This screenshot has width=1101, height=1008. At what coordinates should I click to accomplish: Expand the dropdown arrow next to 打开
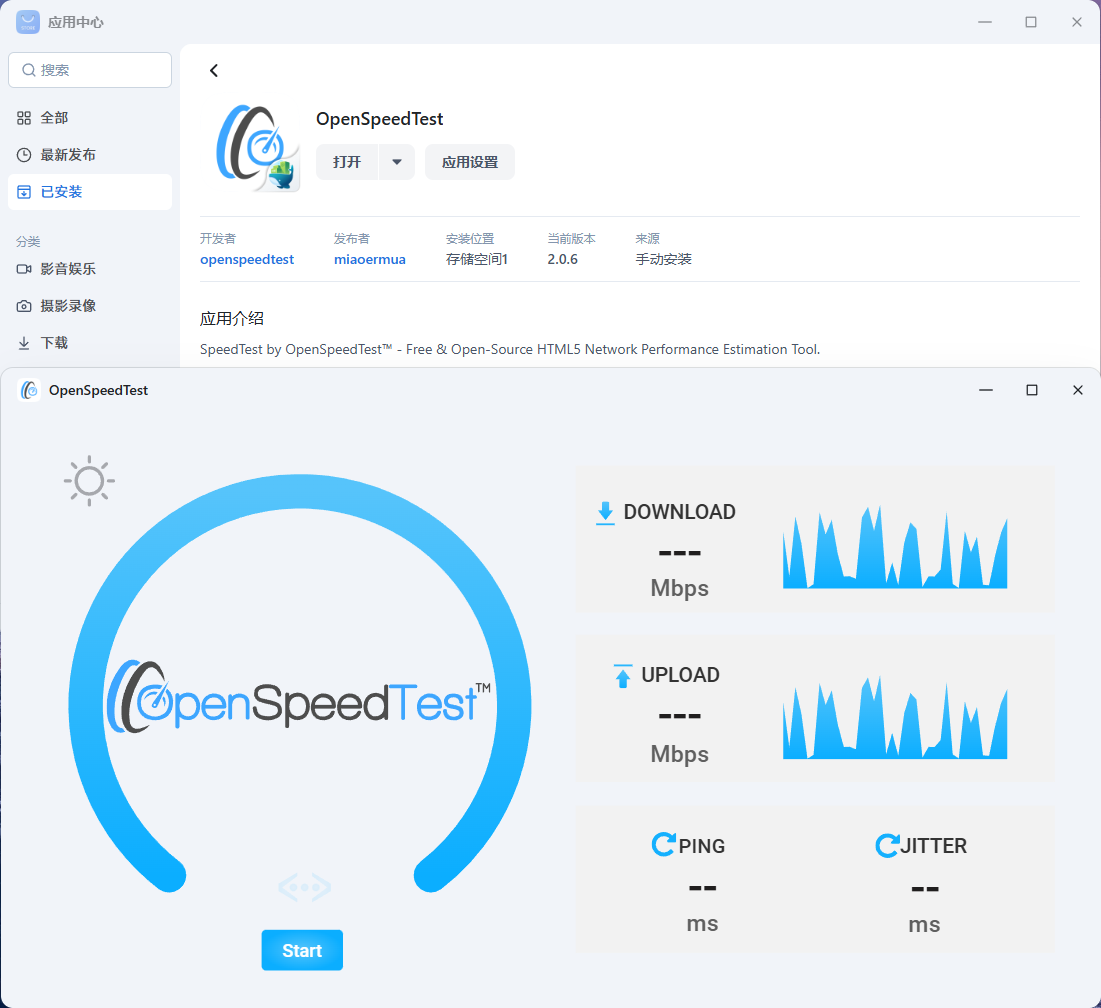397,162
